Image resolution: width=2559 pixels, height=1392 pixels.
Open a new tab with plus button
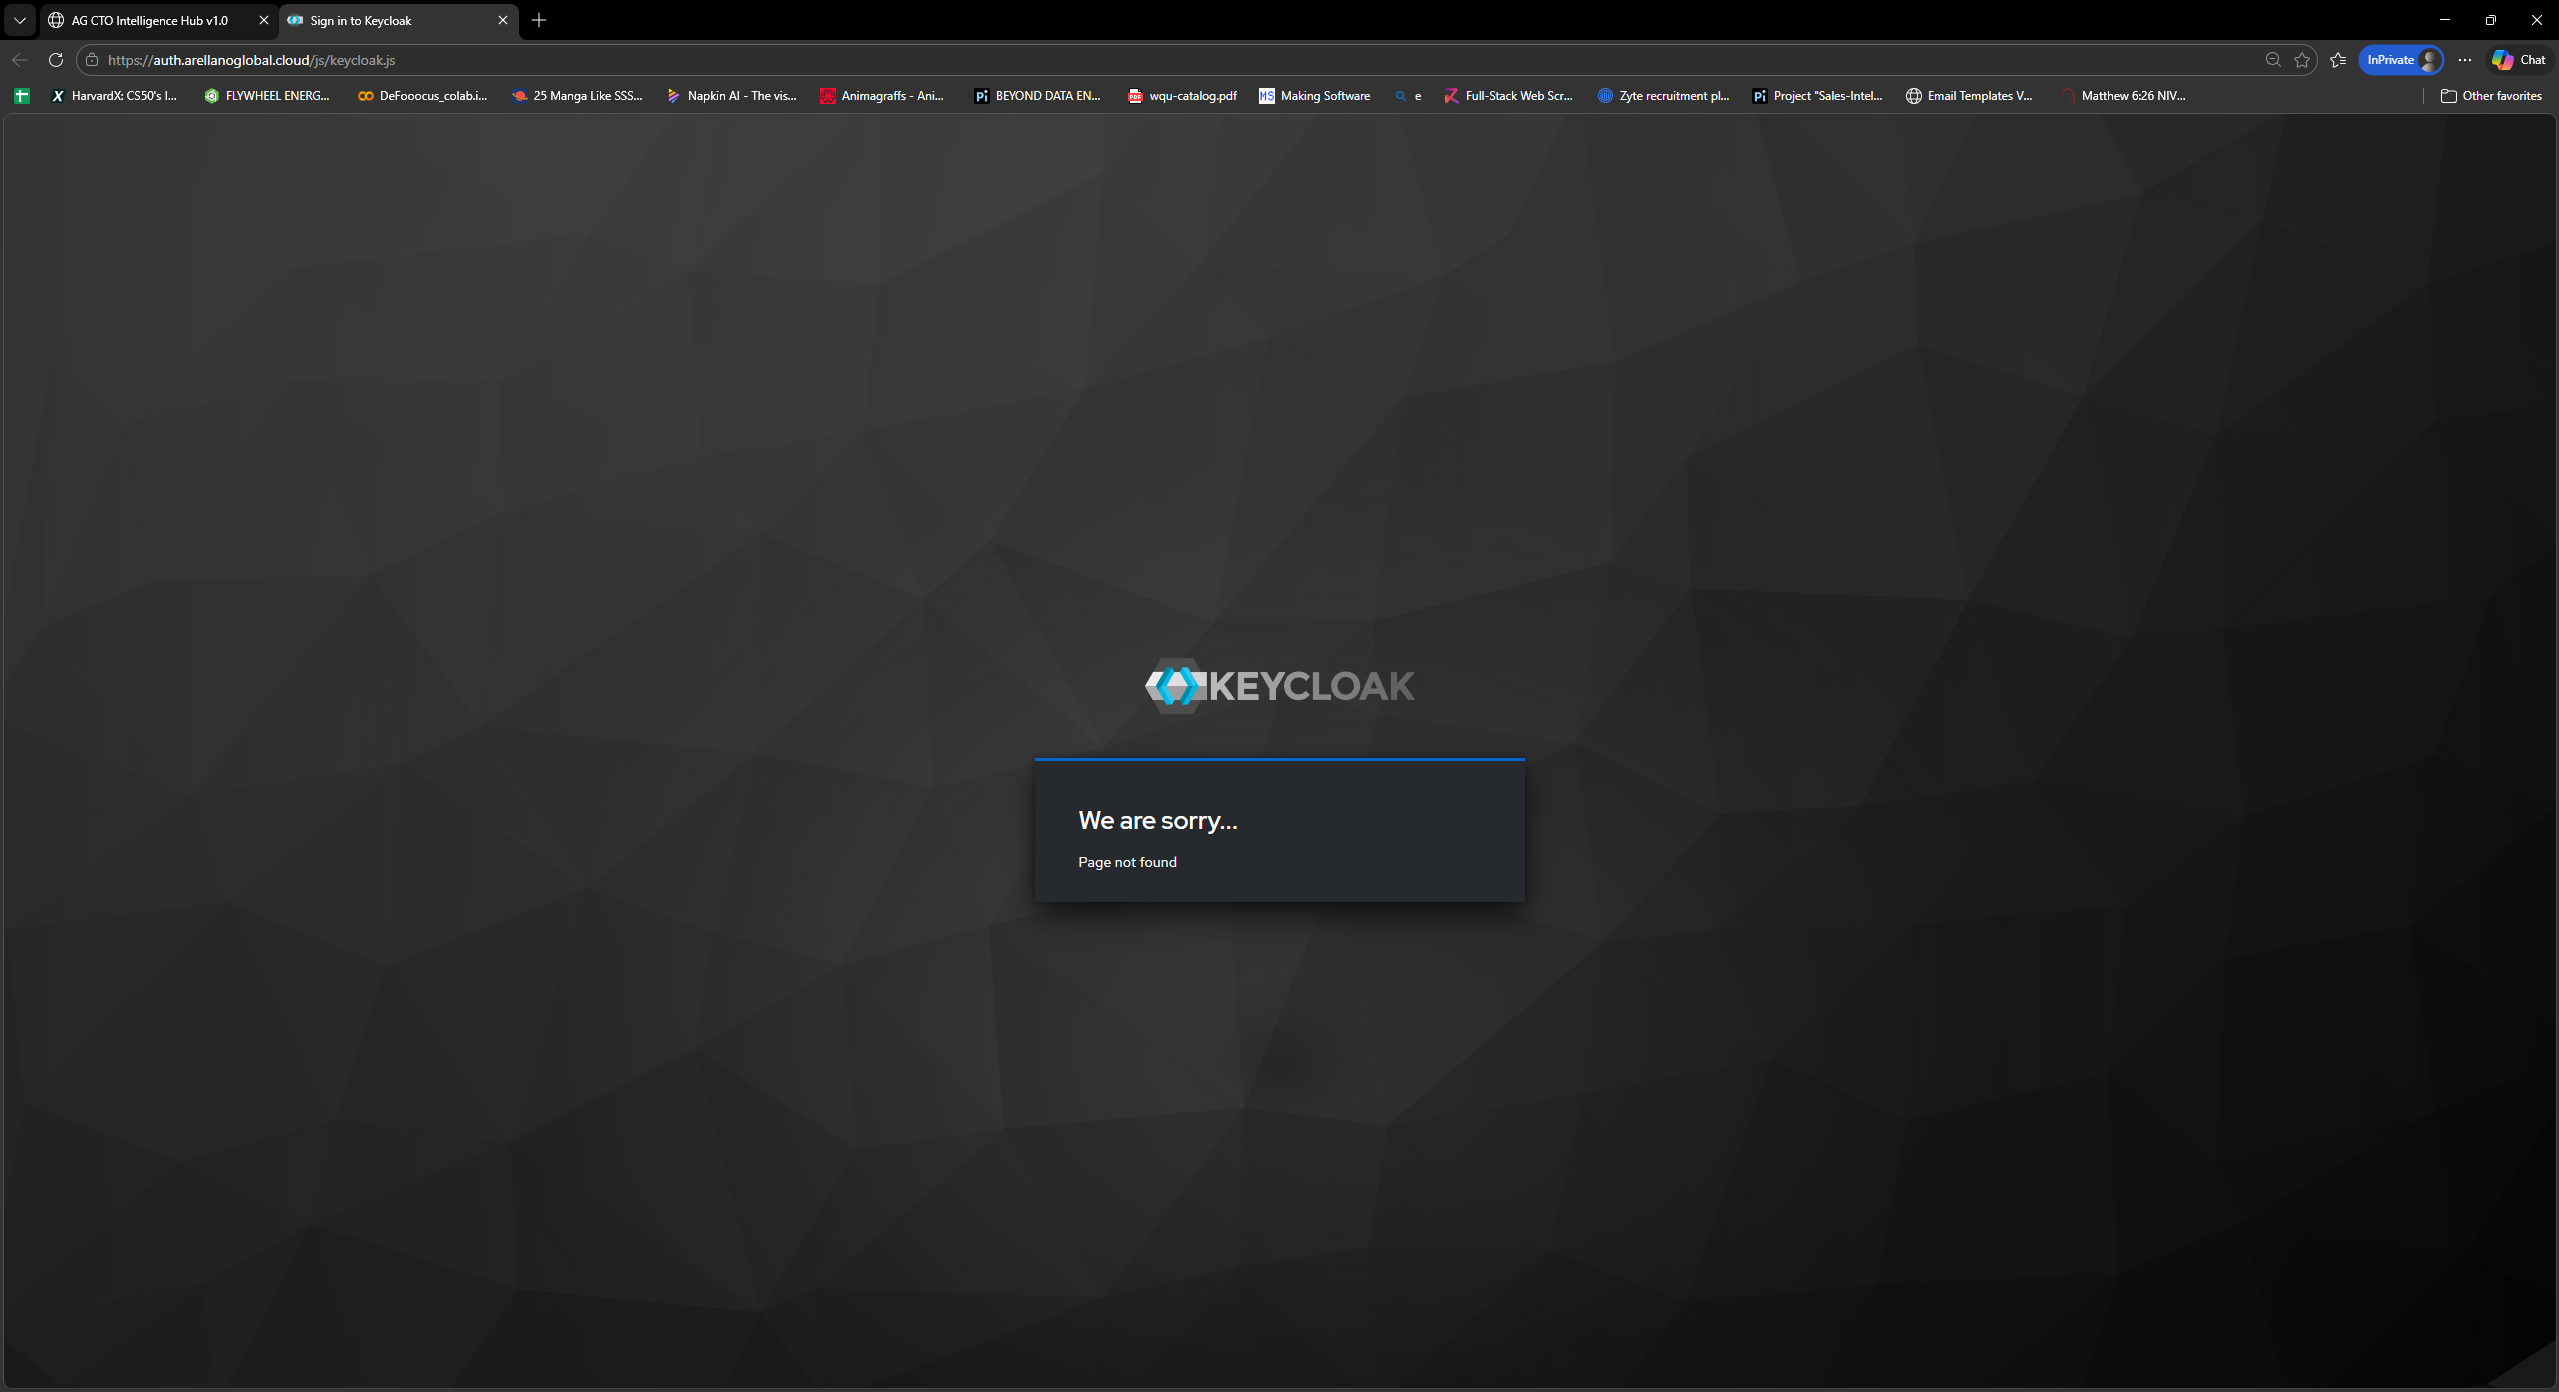pyautogui.click(x=539, y=20)
